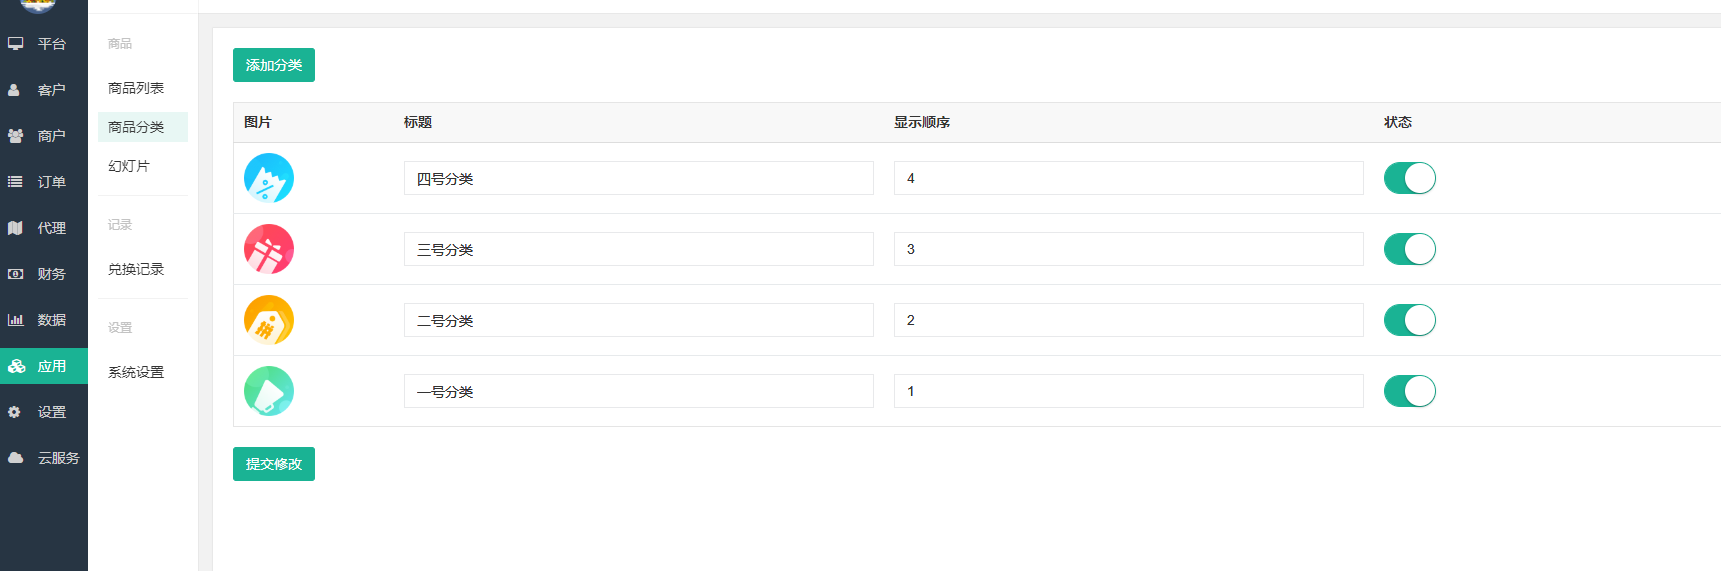Click the green icon for 一号分类

pyautogui.click(x=269, y=391)
